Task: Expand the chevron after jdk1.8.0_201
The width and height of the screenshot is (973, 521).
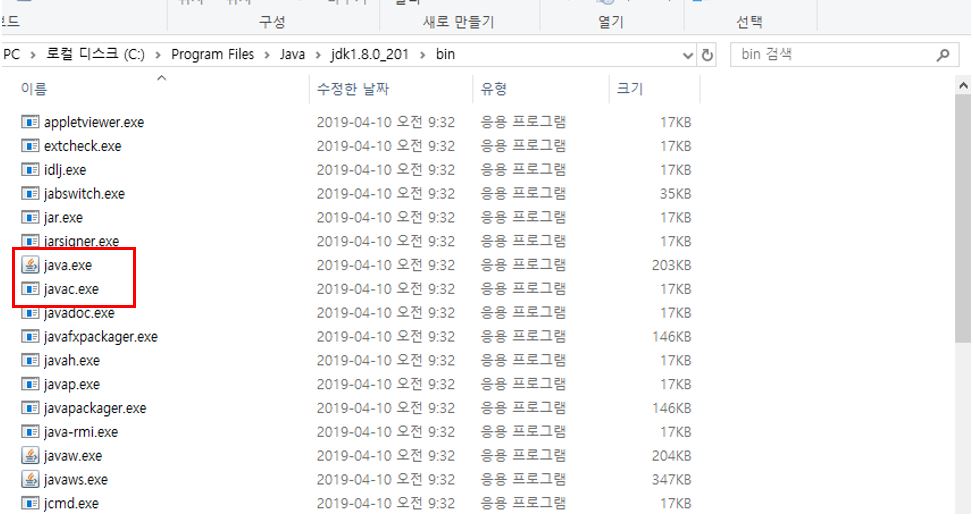Action: click(x=423, y=55)
